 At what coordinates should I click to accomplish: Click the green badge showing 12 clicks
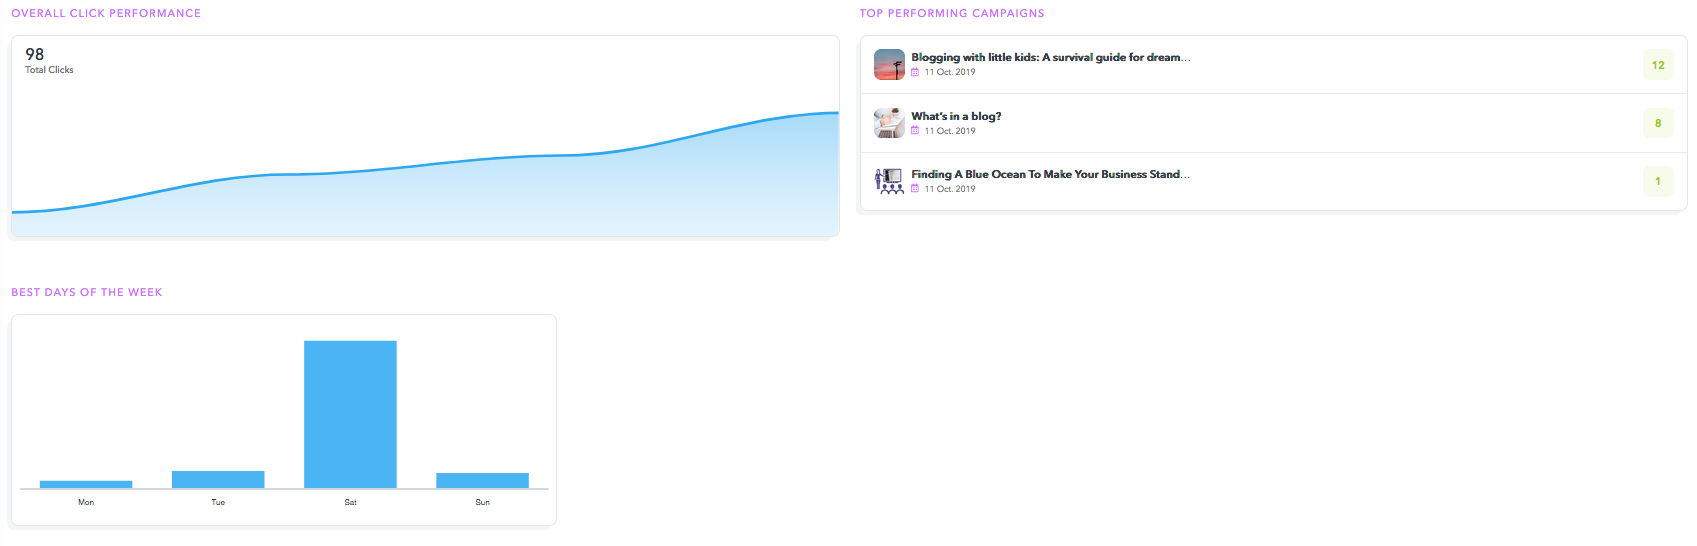[x=1658, y=65]
